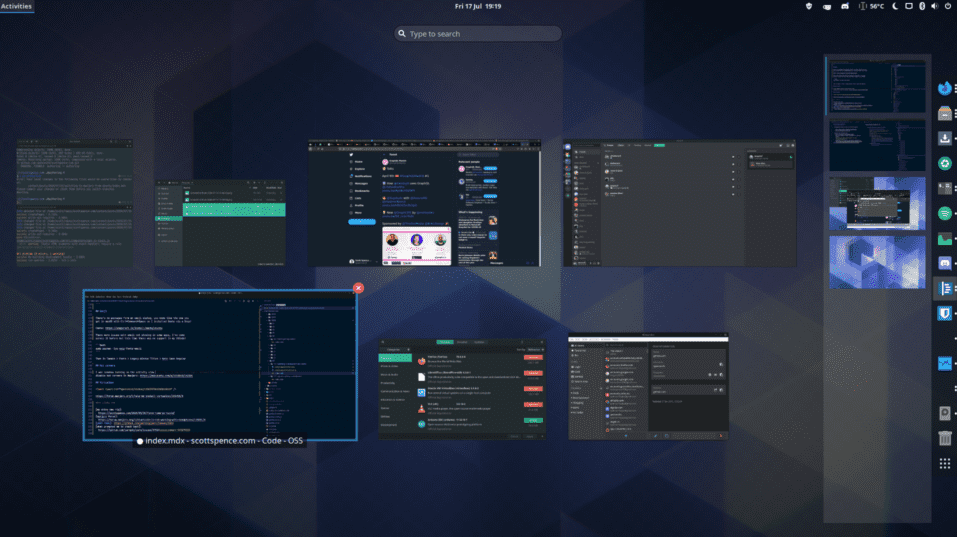
Task: Select the Code - OSS window thumbnail
Action: (x=220, y=365)
